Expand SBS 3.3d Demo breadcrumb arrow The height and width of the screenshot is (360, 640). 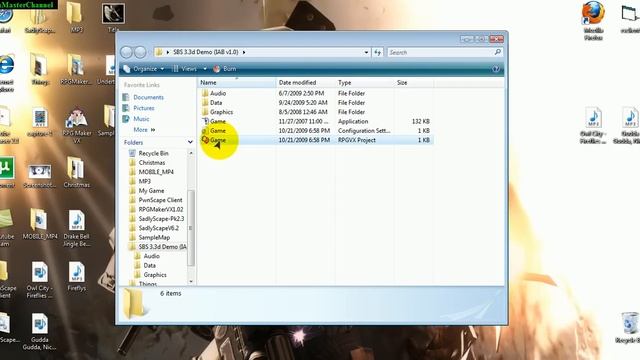(x=244, y=52)
